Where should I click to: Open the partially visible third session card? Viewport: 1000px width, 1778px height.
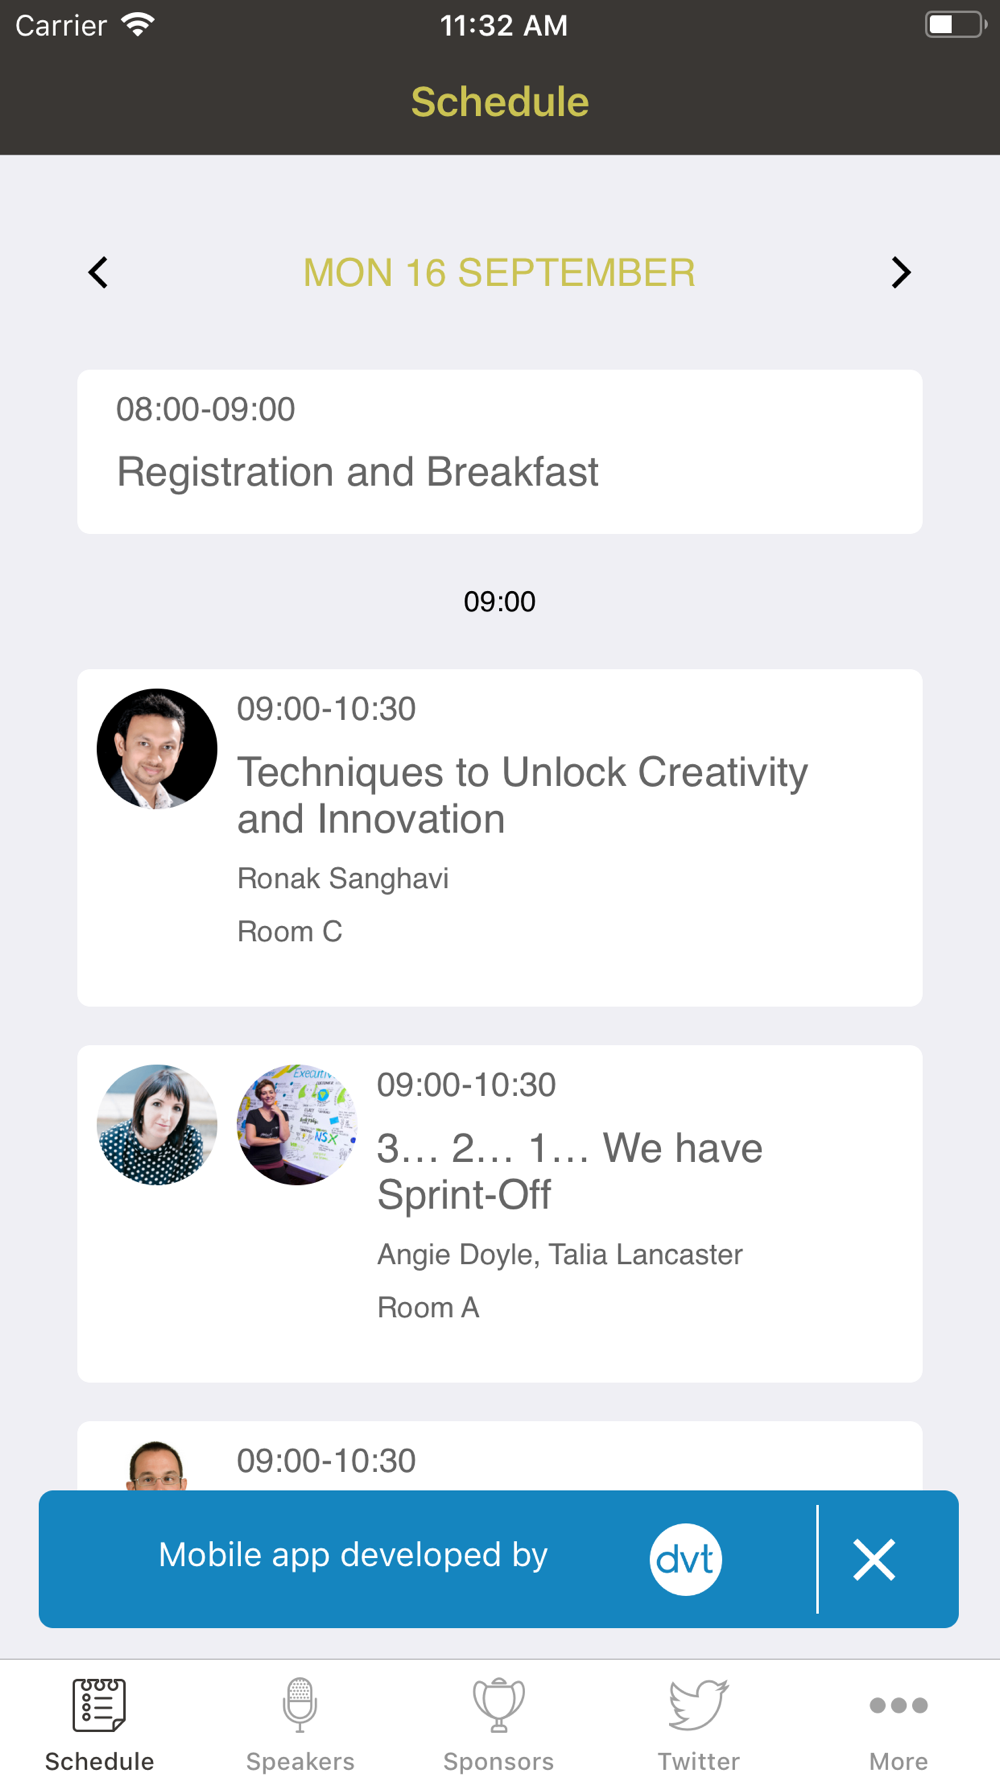pos(499,1456)
